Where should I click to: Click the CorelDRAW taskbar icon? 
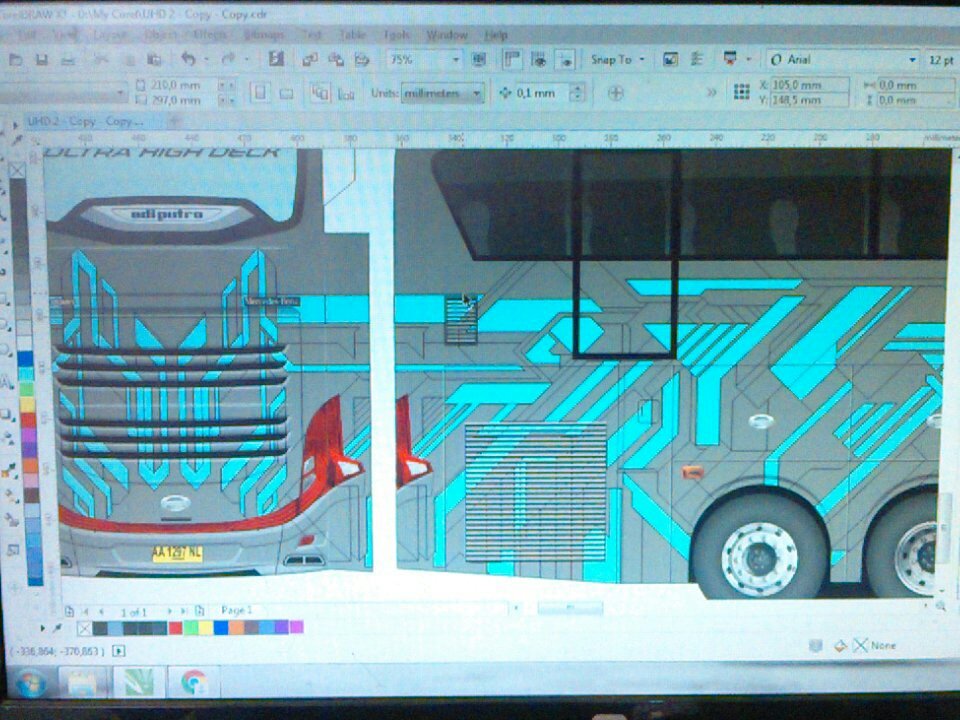[139, 681]
